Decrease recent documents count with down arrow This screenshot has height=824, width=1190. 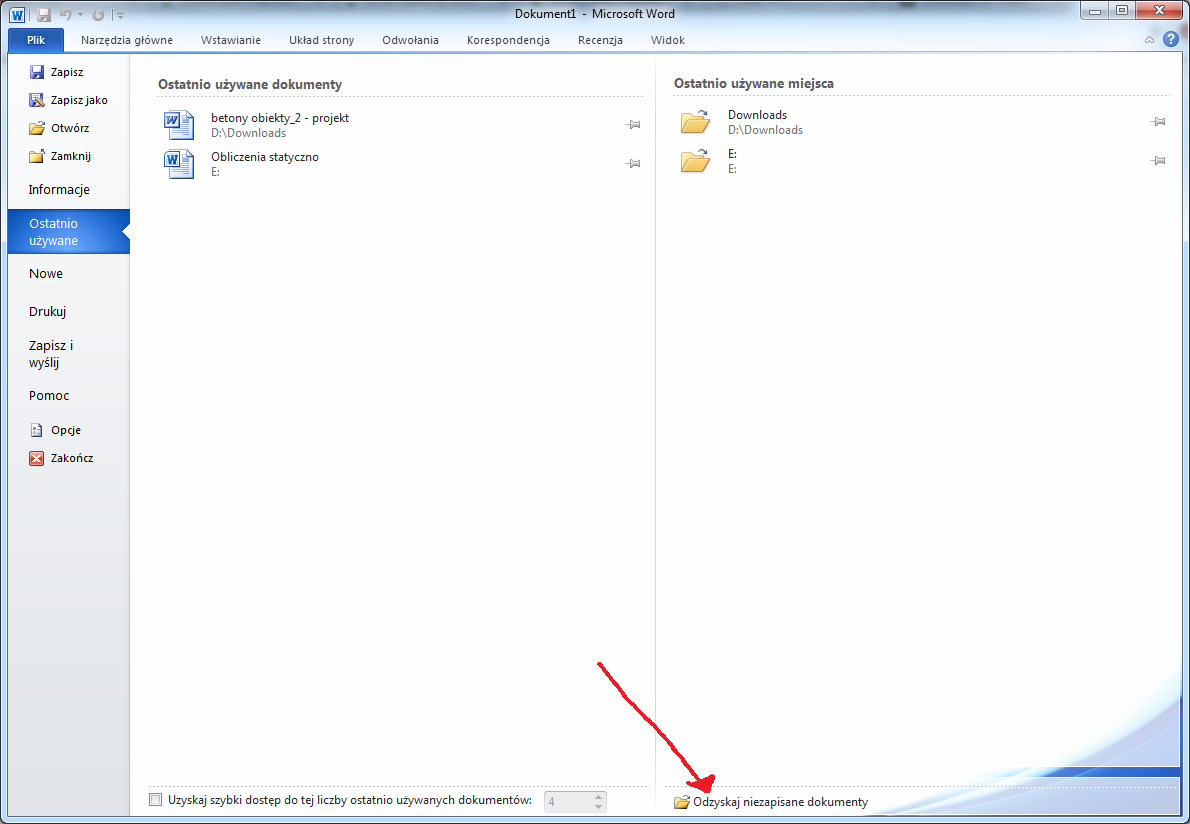[599, 807]
